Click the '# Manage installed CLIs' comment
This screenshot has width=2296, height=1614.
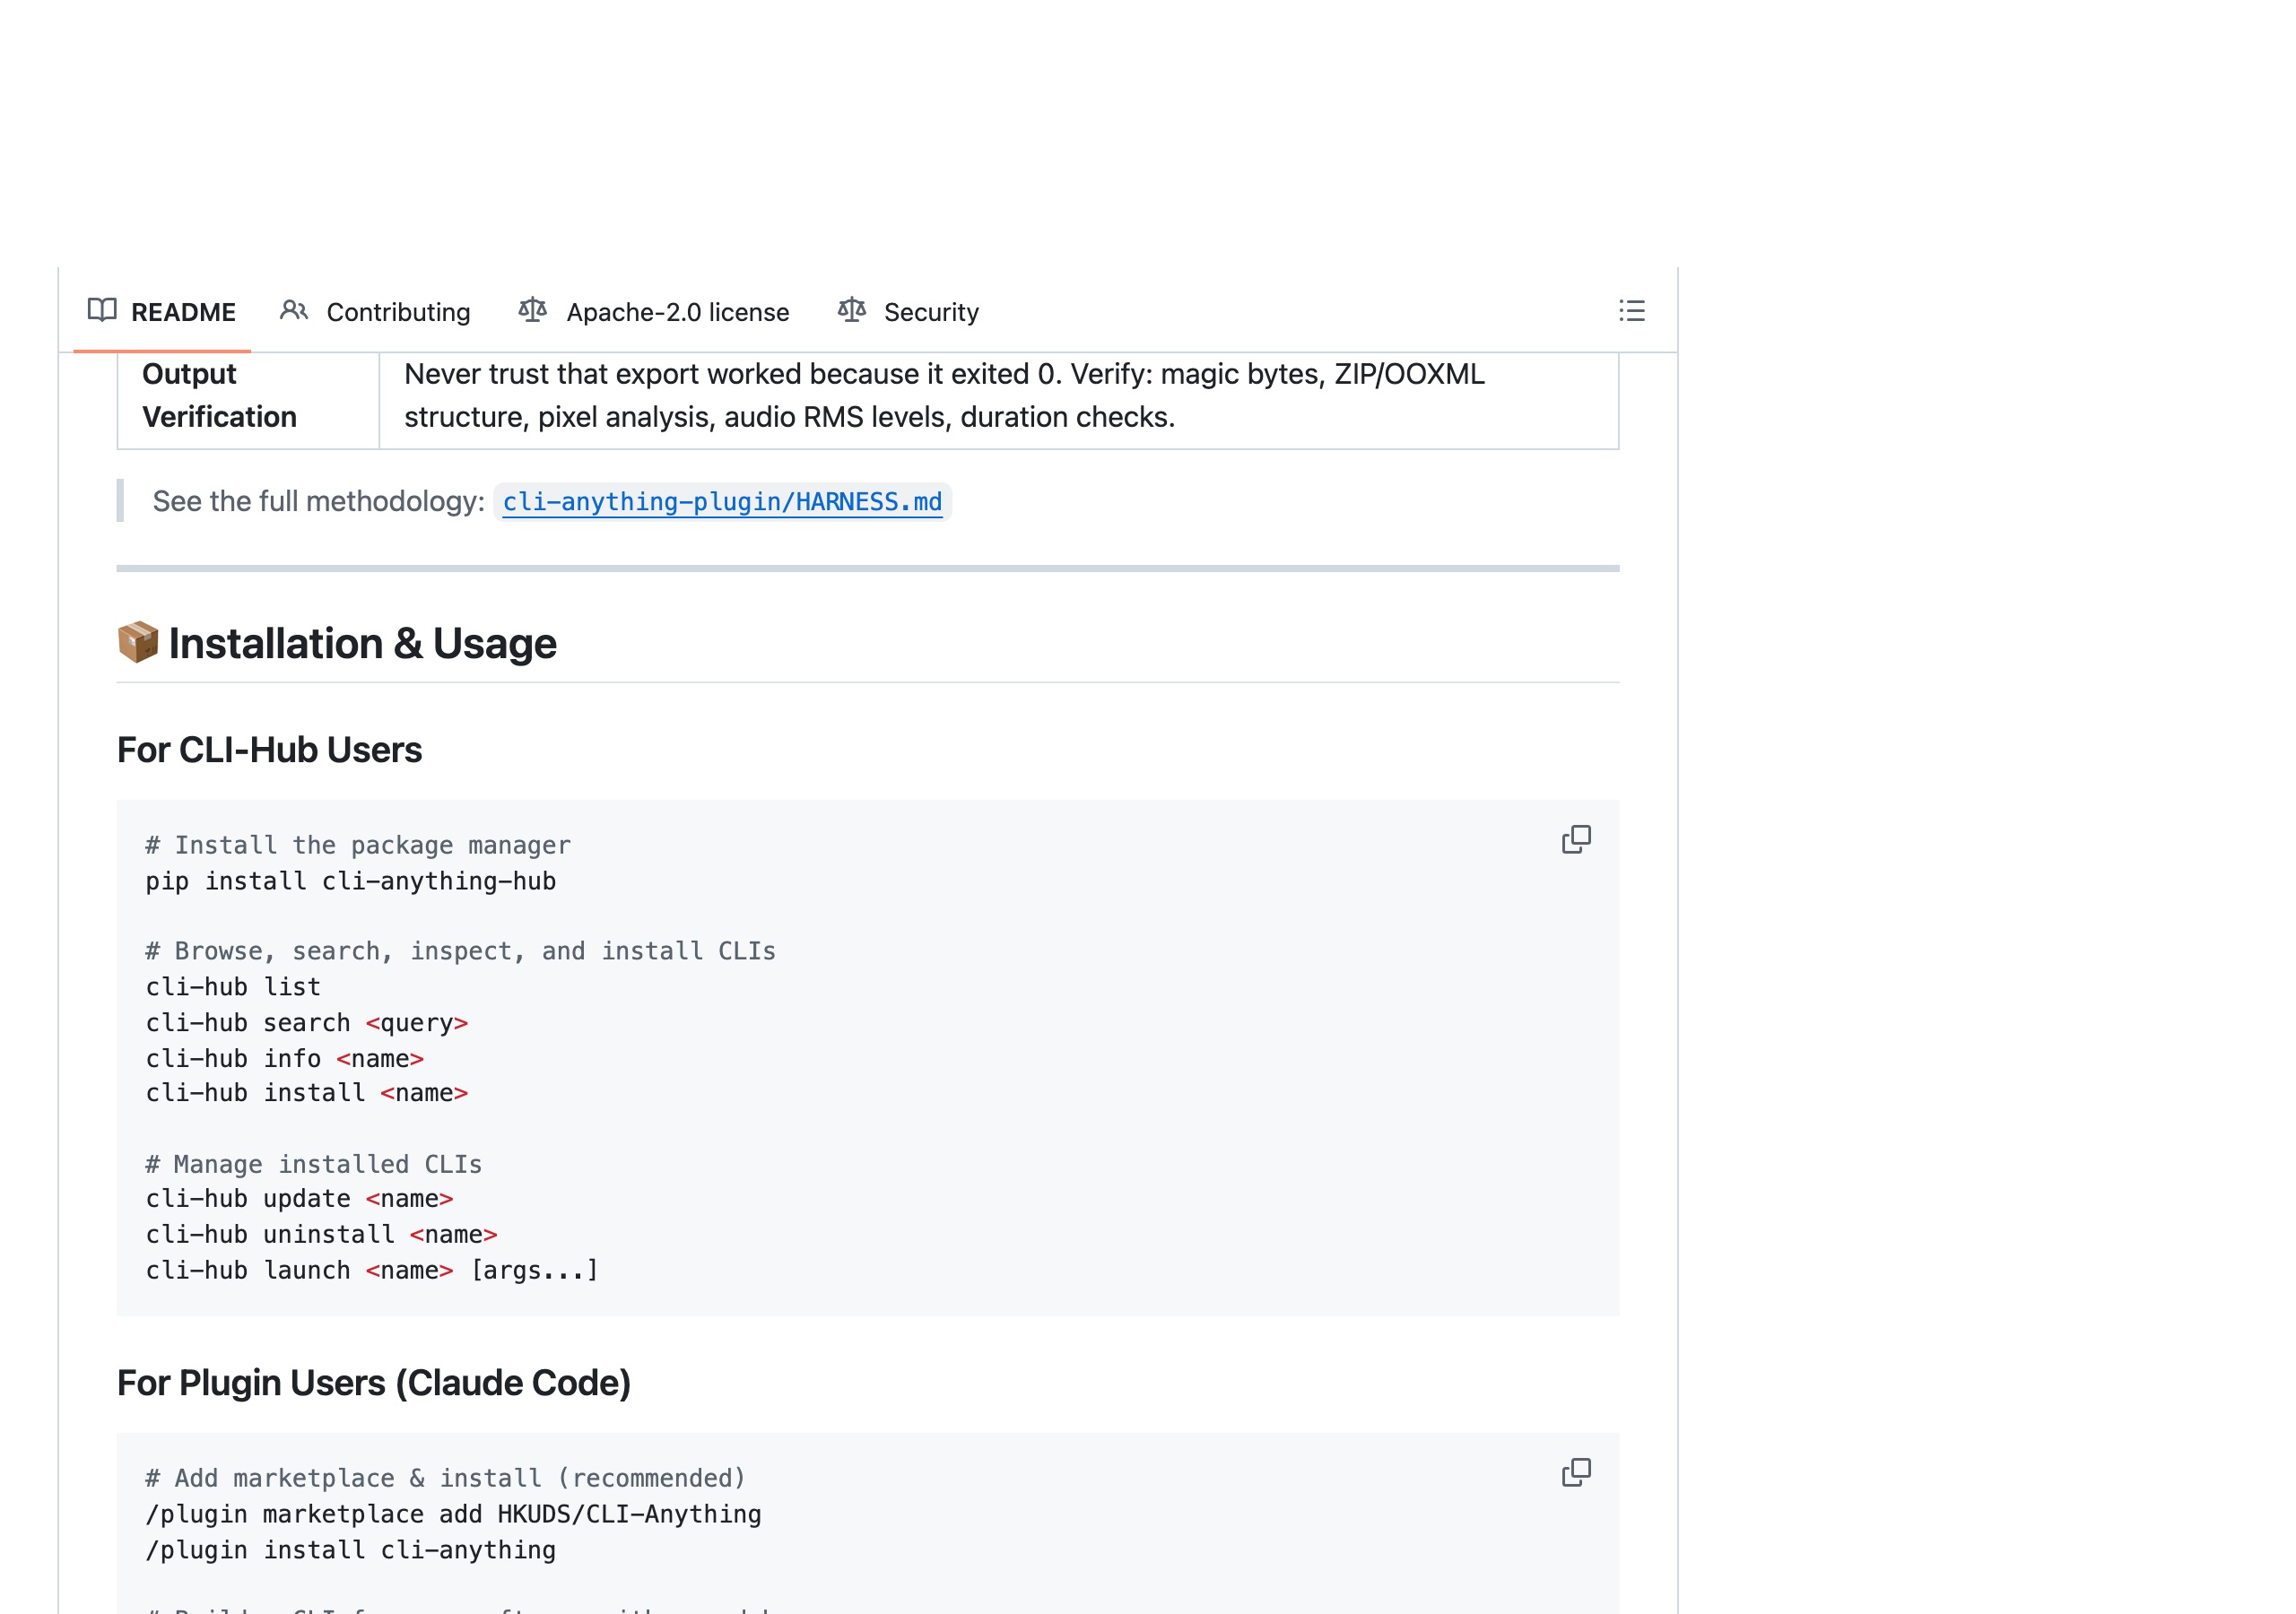pos(314,1164)
